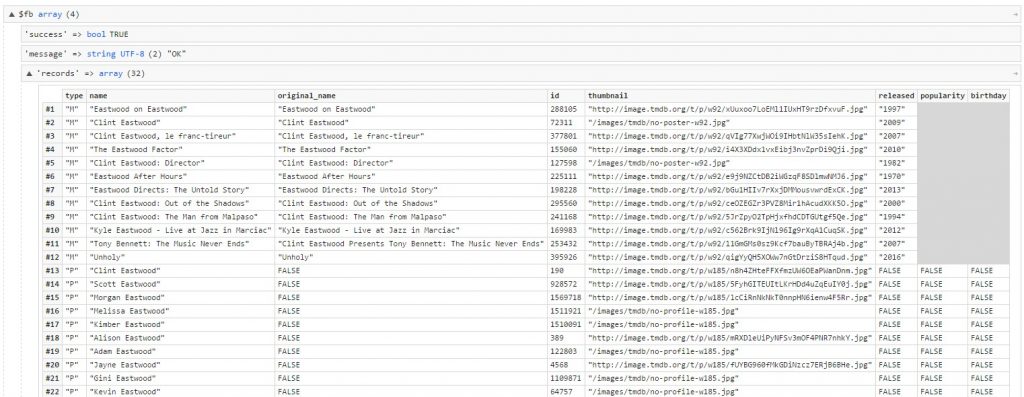Click the 'thumbnail' column header
1024x397 pixels.
click(730, 95)
